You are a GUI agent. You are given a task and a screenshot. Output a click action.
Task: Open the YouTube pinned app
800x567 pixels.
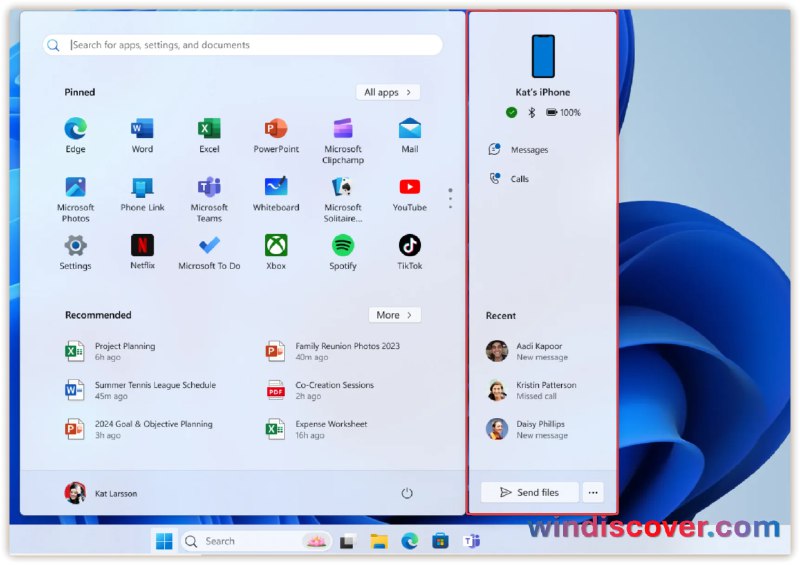410,194
